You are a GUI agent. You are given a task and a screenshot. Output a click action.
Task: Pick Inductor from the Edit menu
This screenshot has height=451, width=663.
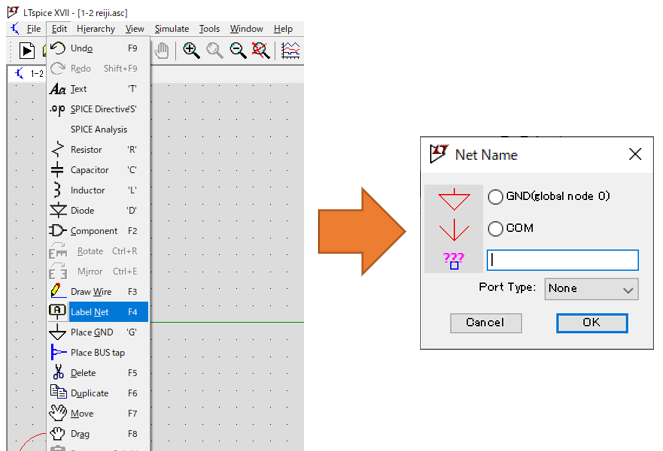click(99, 190)
